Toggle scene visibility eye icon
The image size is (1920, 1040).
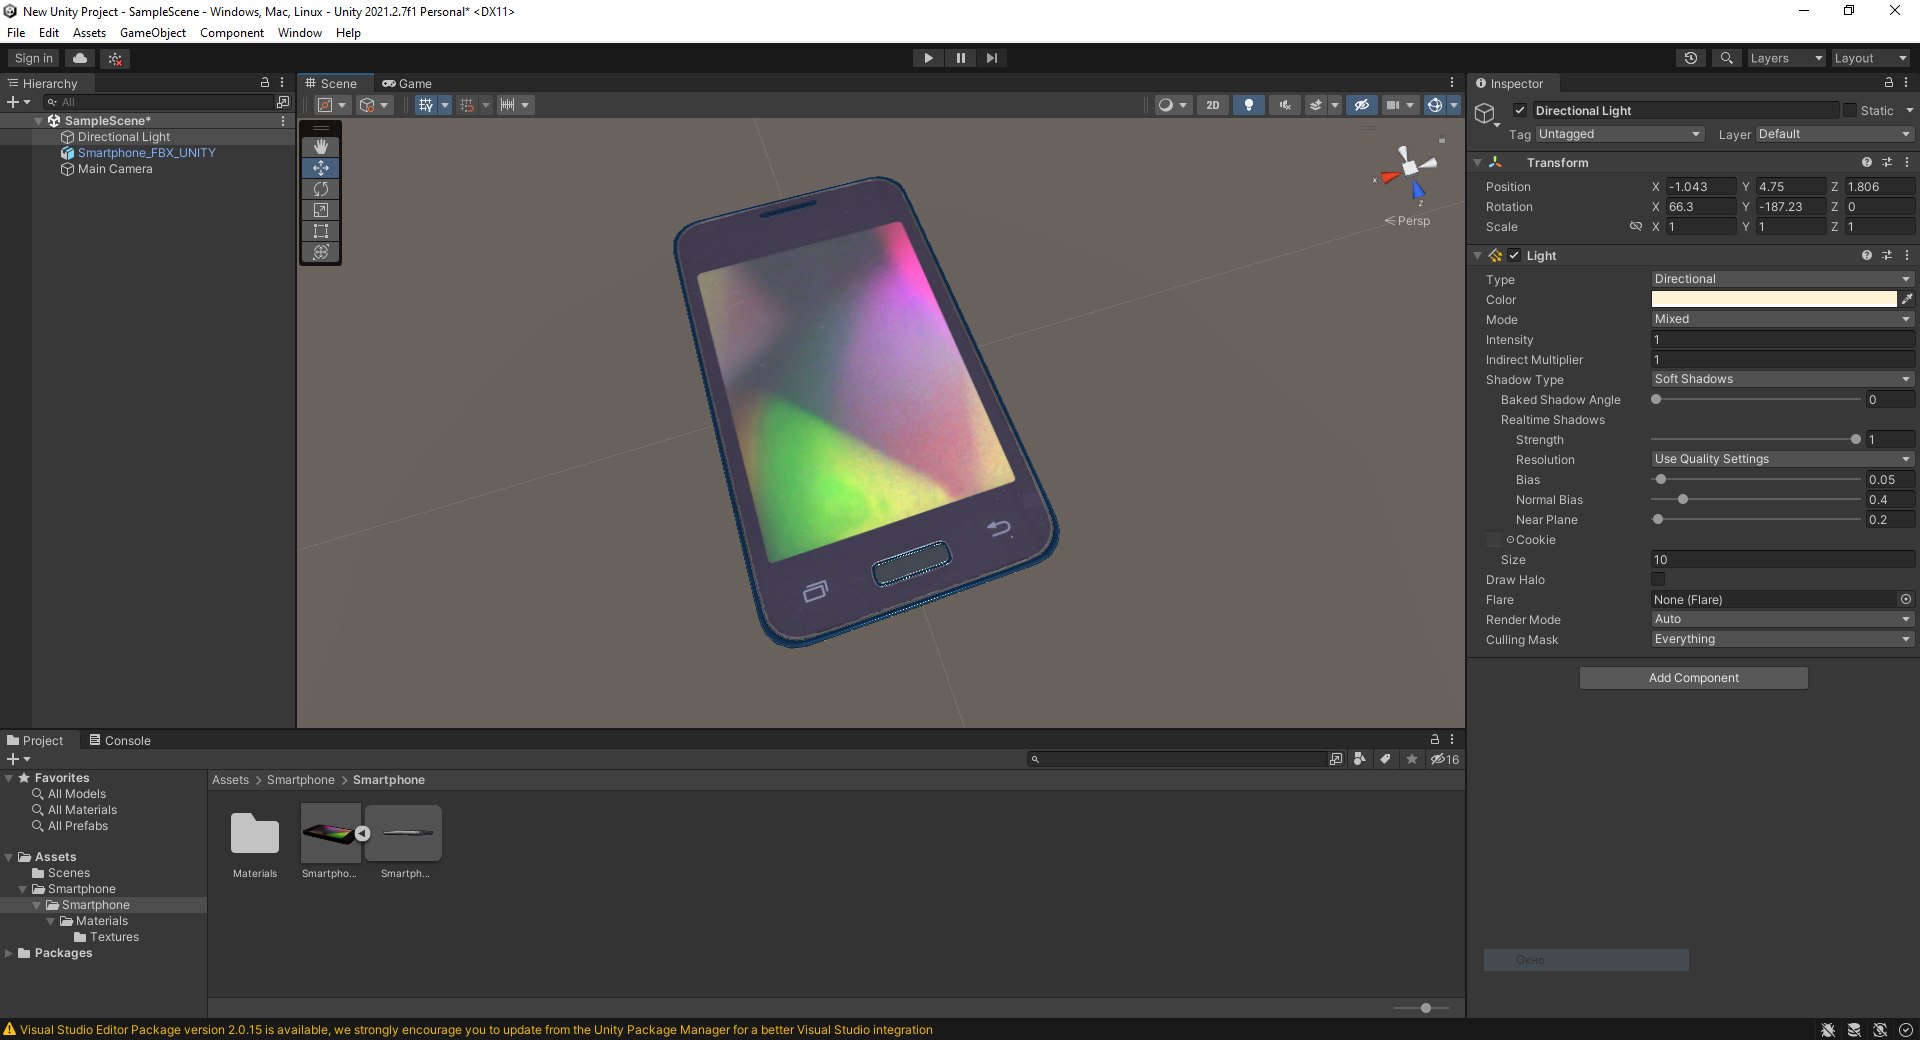[x=1361, y=105]
